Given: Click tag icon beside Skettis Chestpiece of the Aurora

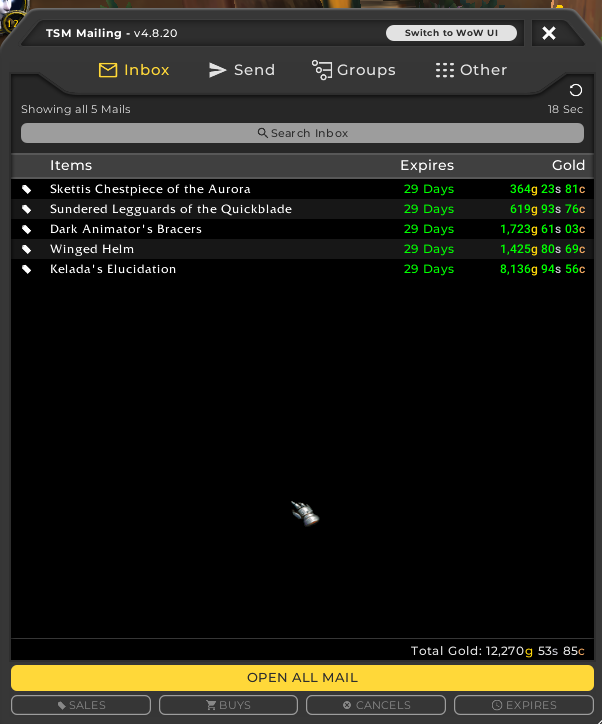Looking at the screenshot, I should coord(27,189).
